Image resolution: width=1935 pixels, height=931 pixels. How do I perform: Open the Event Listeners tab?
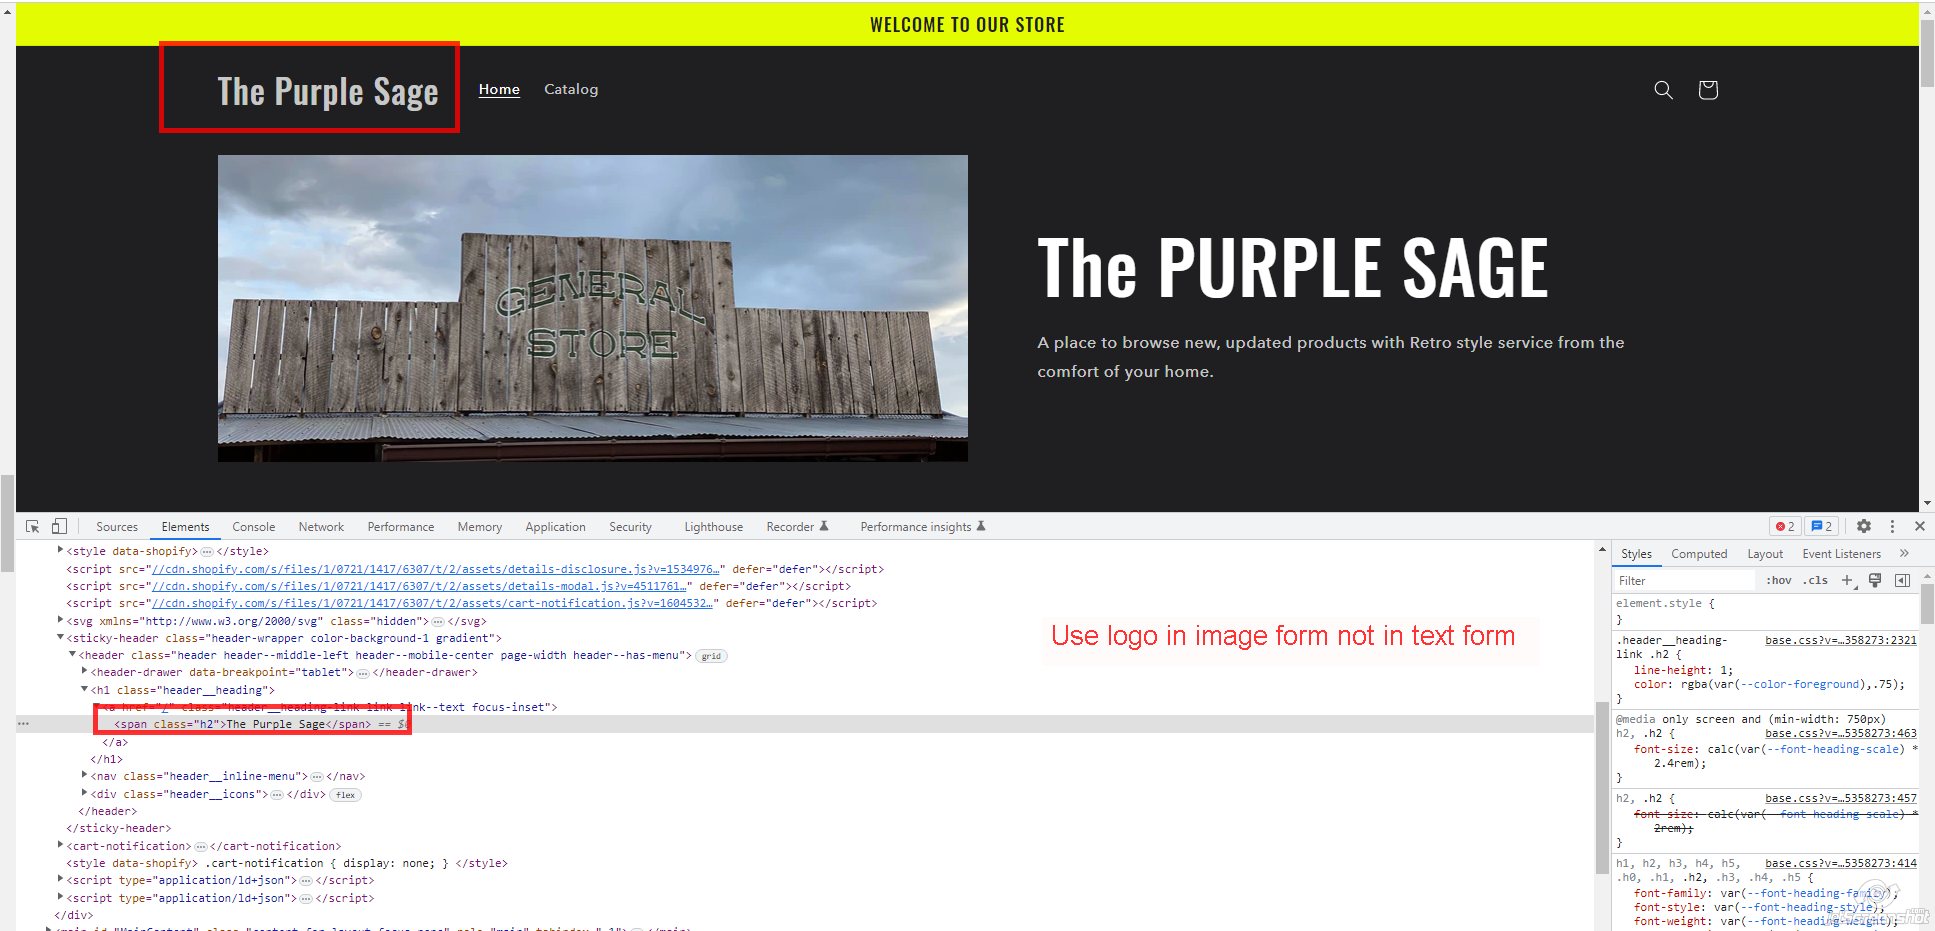pyautogui.click(x=1842, y=554)
